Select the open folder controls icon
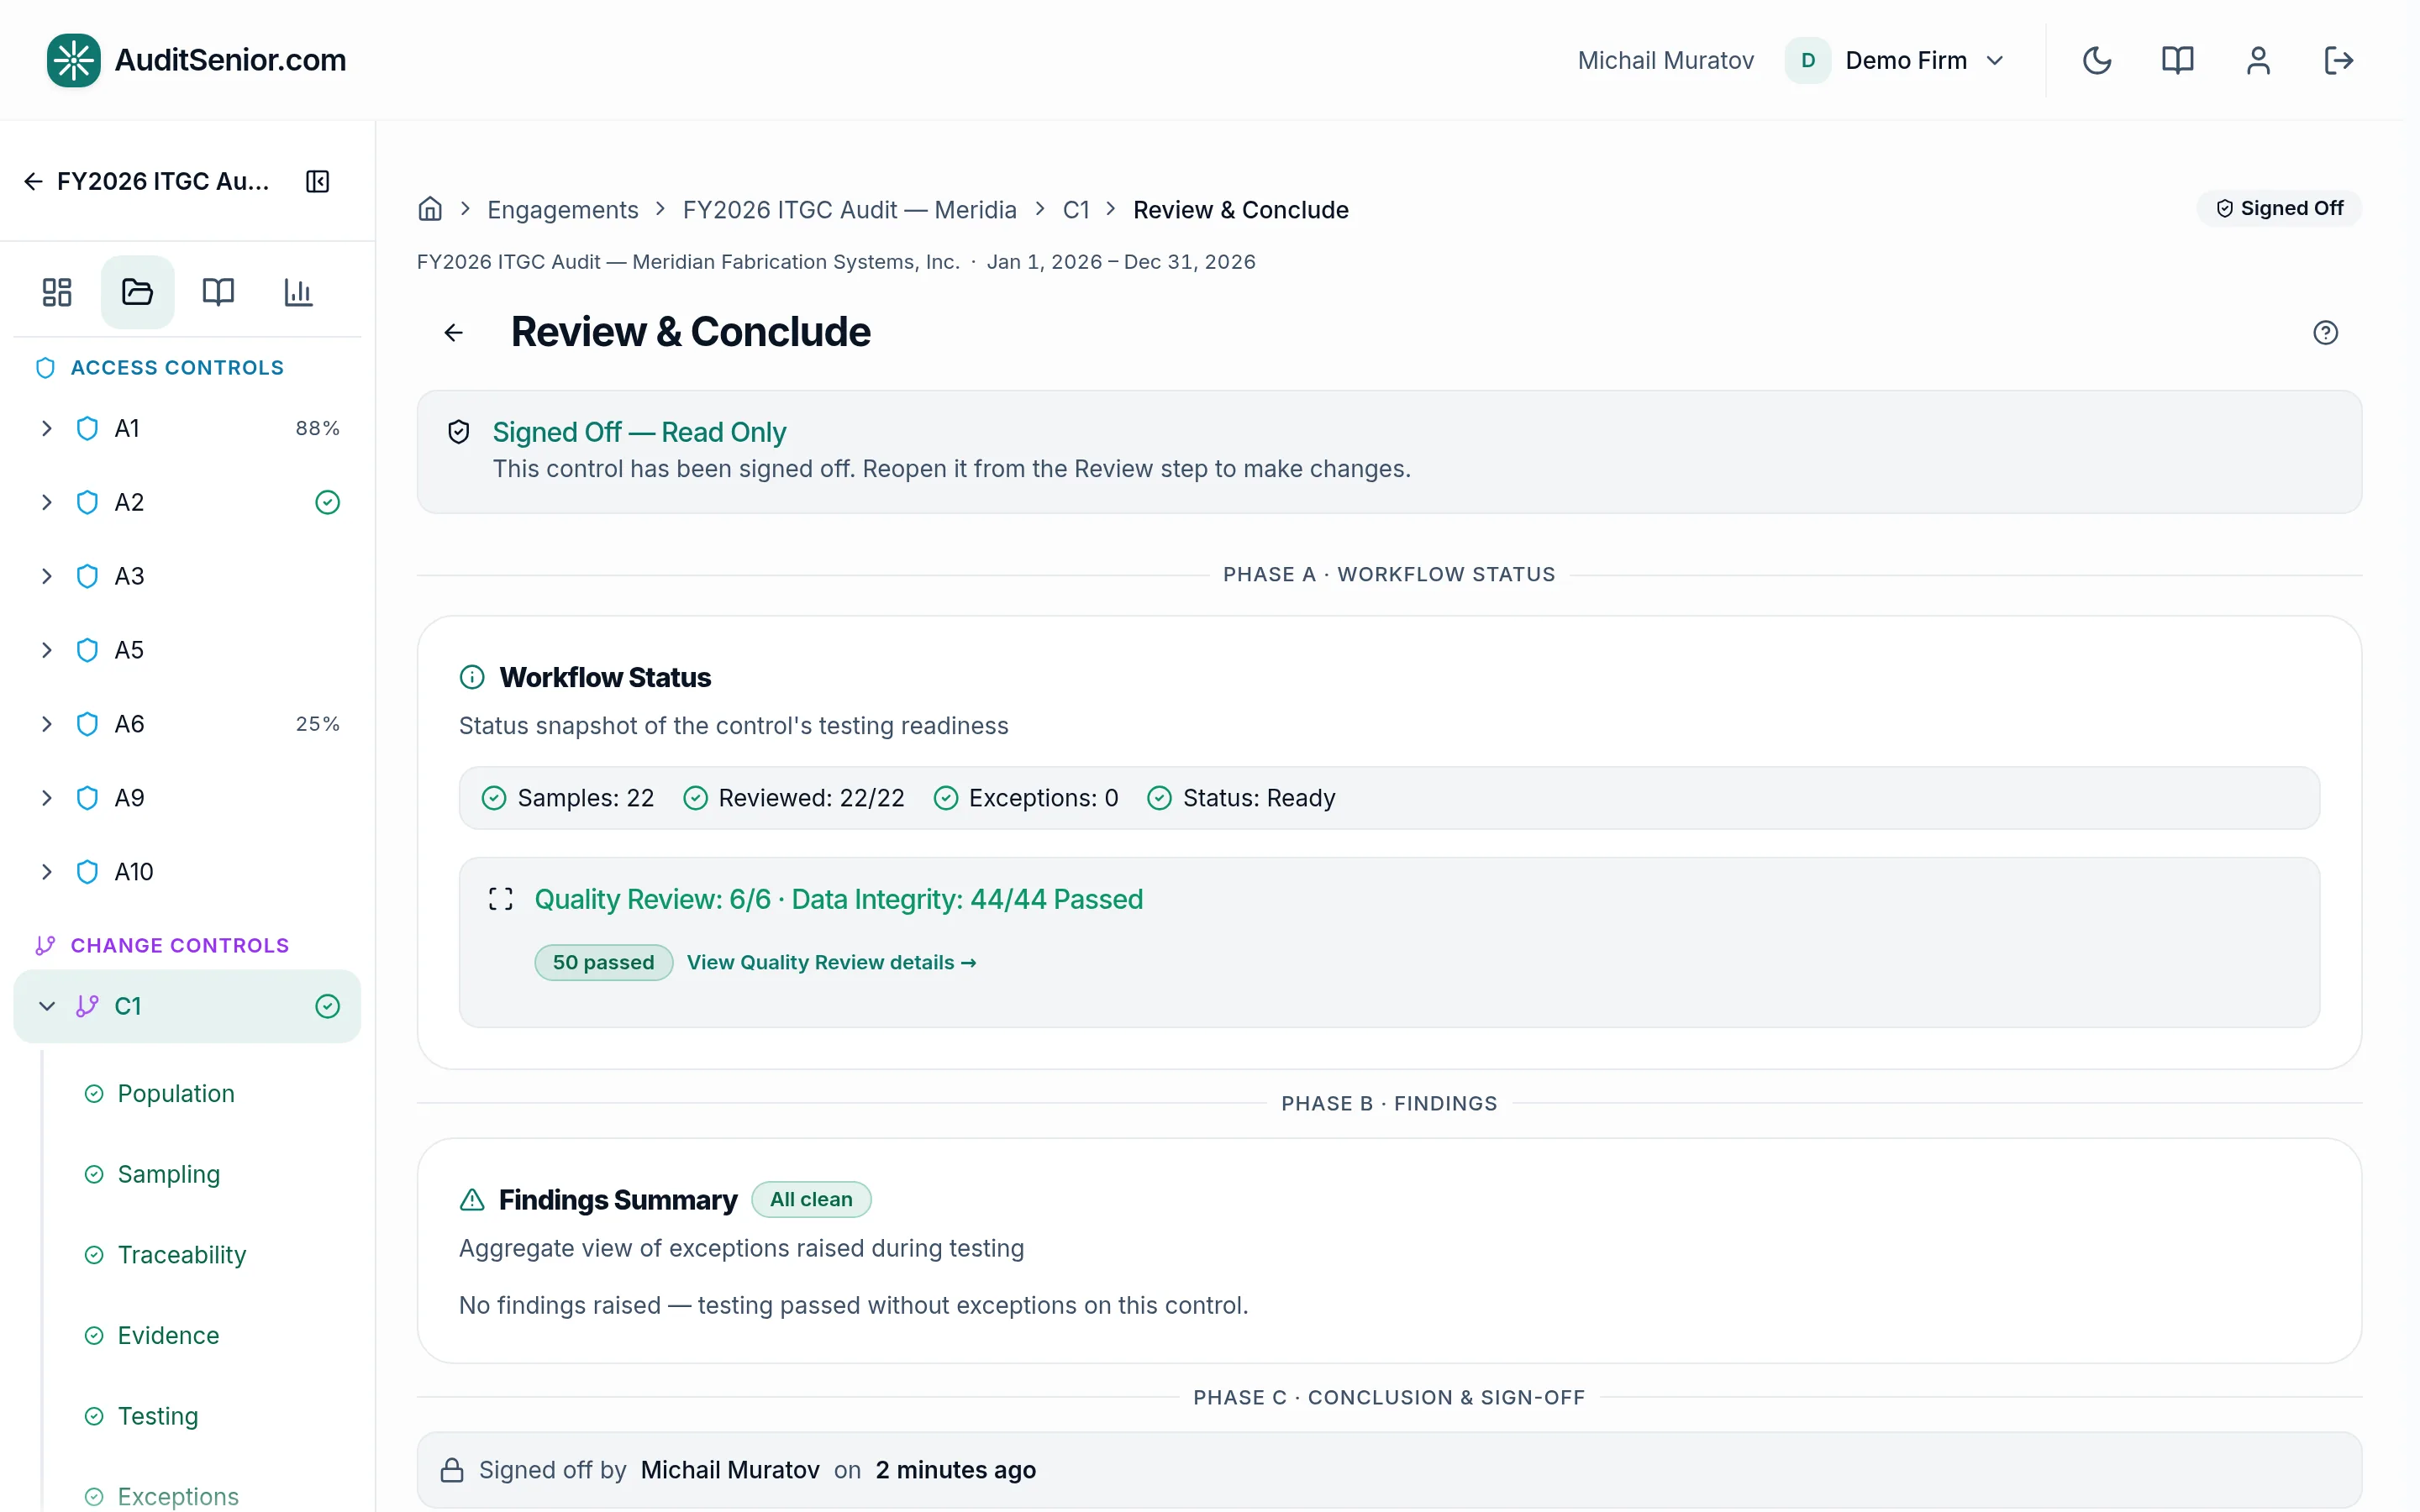The width and height of the screenshot is (2420, 1512). pyautogui.click(x=137, y=292)
